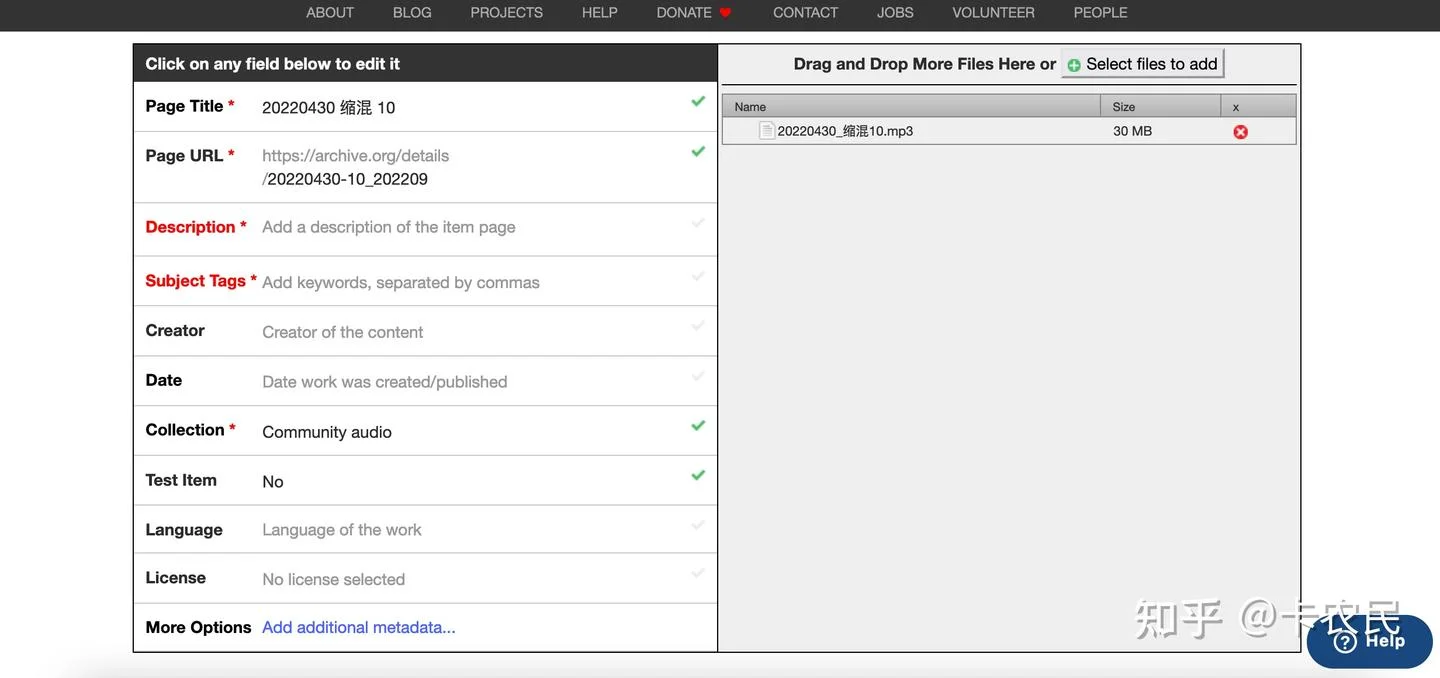This screenshot has width=1440, height=678.
Task: Open the BLOG menu item
Action: point(412,12)
